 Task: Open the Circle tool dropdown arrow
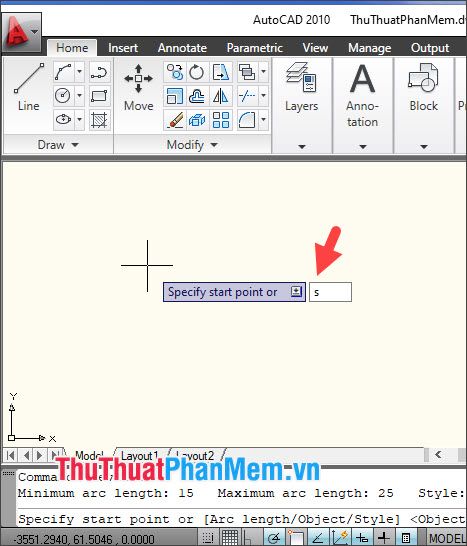[x=79, y=96]
